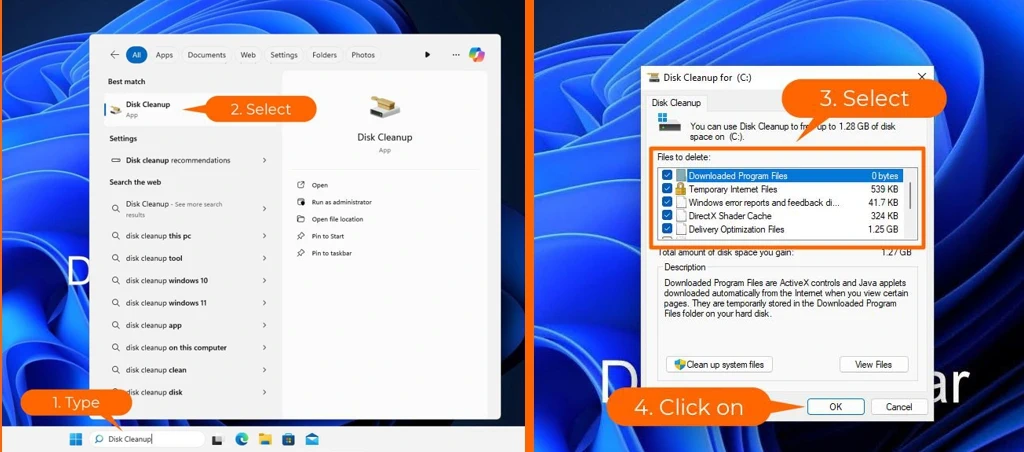Image resolution: width=1024 pixels, height=452 pixels.
Task: Uncheck Temporary Internet Files checkbox
Action: point(666,189)
